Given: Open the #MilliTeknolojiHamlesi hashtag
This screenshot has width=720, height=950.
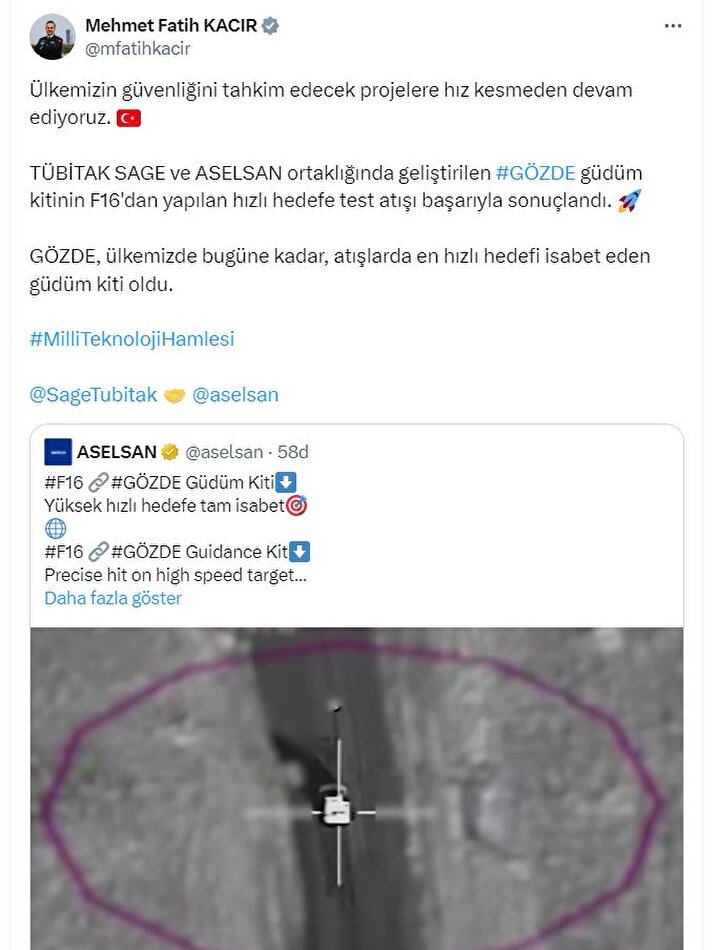Looking at the screenshot, I should [x=132, y=339].
